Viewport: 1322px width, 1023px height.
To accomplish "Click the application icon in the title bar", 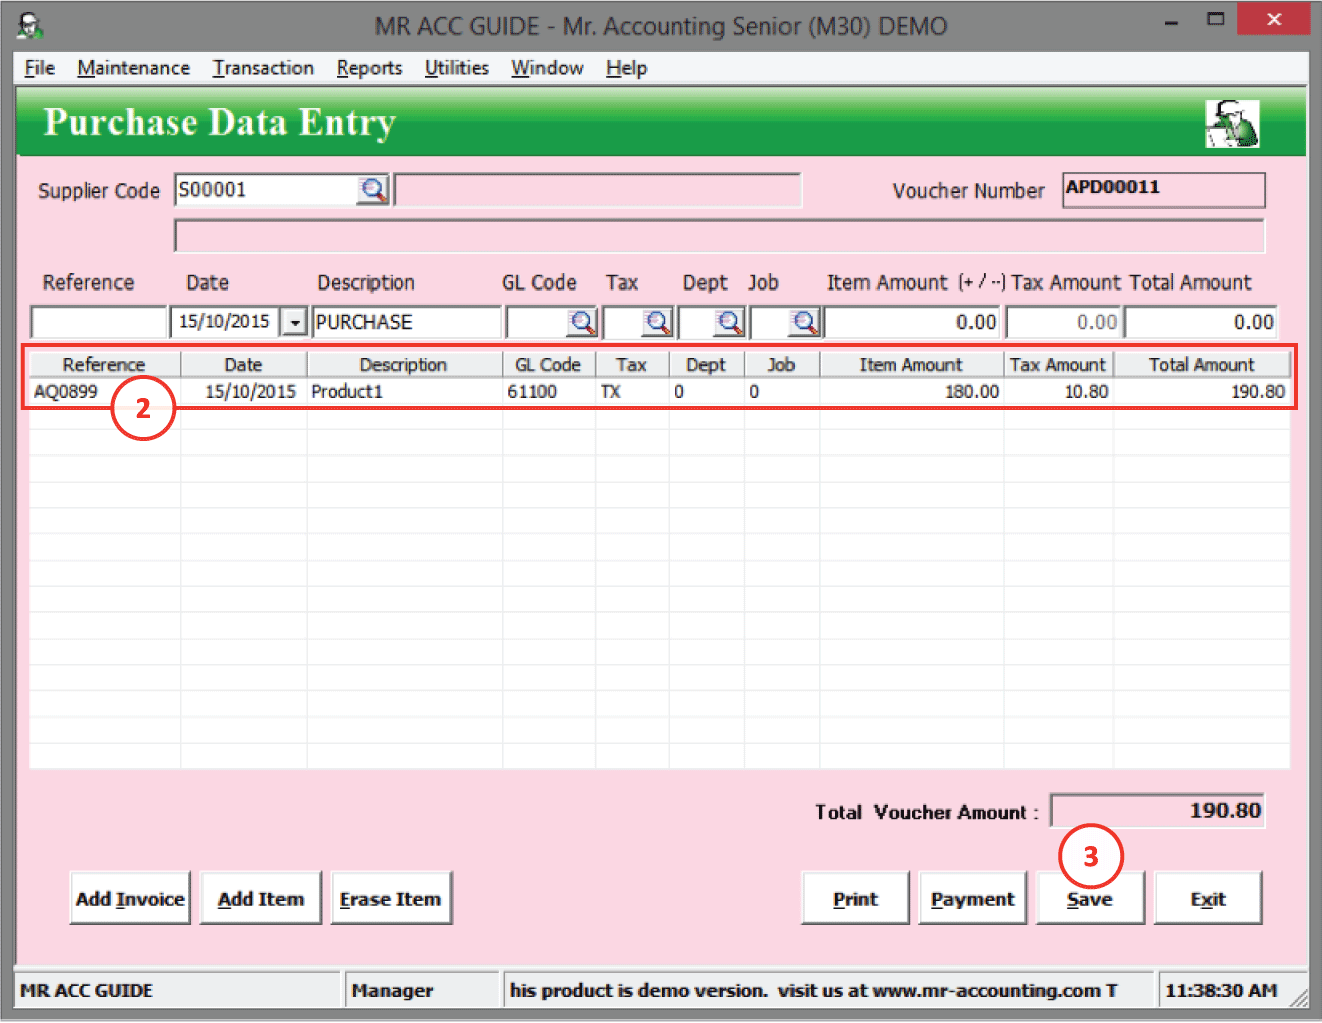I will tap(30, 25).
